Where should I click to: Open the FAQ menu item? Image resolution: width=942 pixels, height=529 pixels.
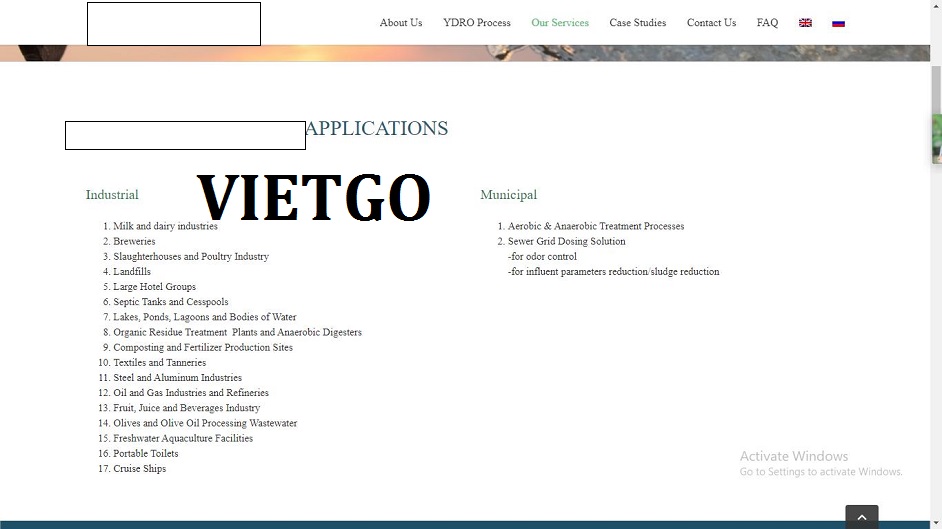(x=767, y=23)
